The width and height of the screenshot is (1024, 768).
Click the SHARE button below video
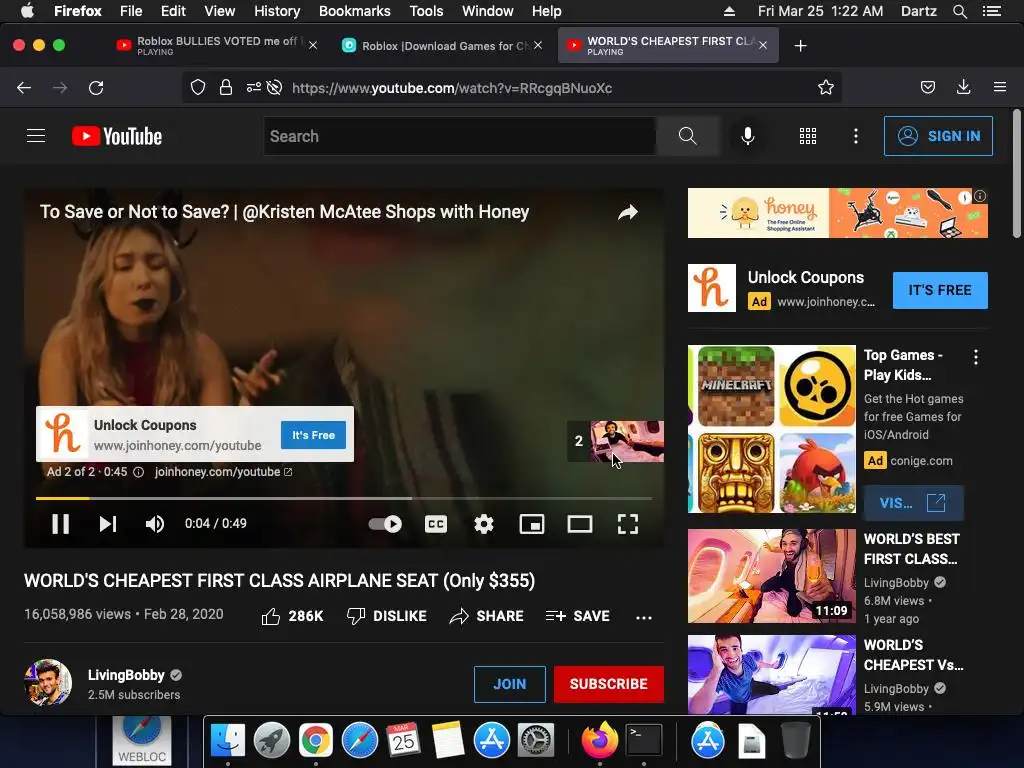[487, 616]
